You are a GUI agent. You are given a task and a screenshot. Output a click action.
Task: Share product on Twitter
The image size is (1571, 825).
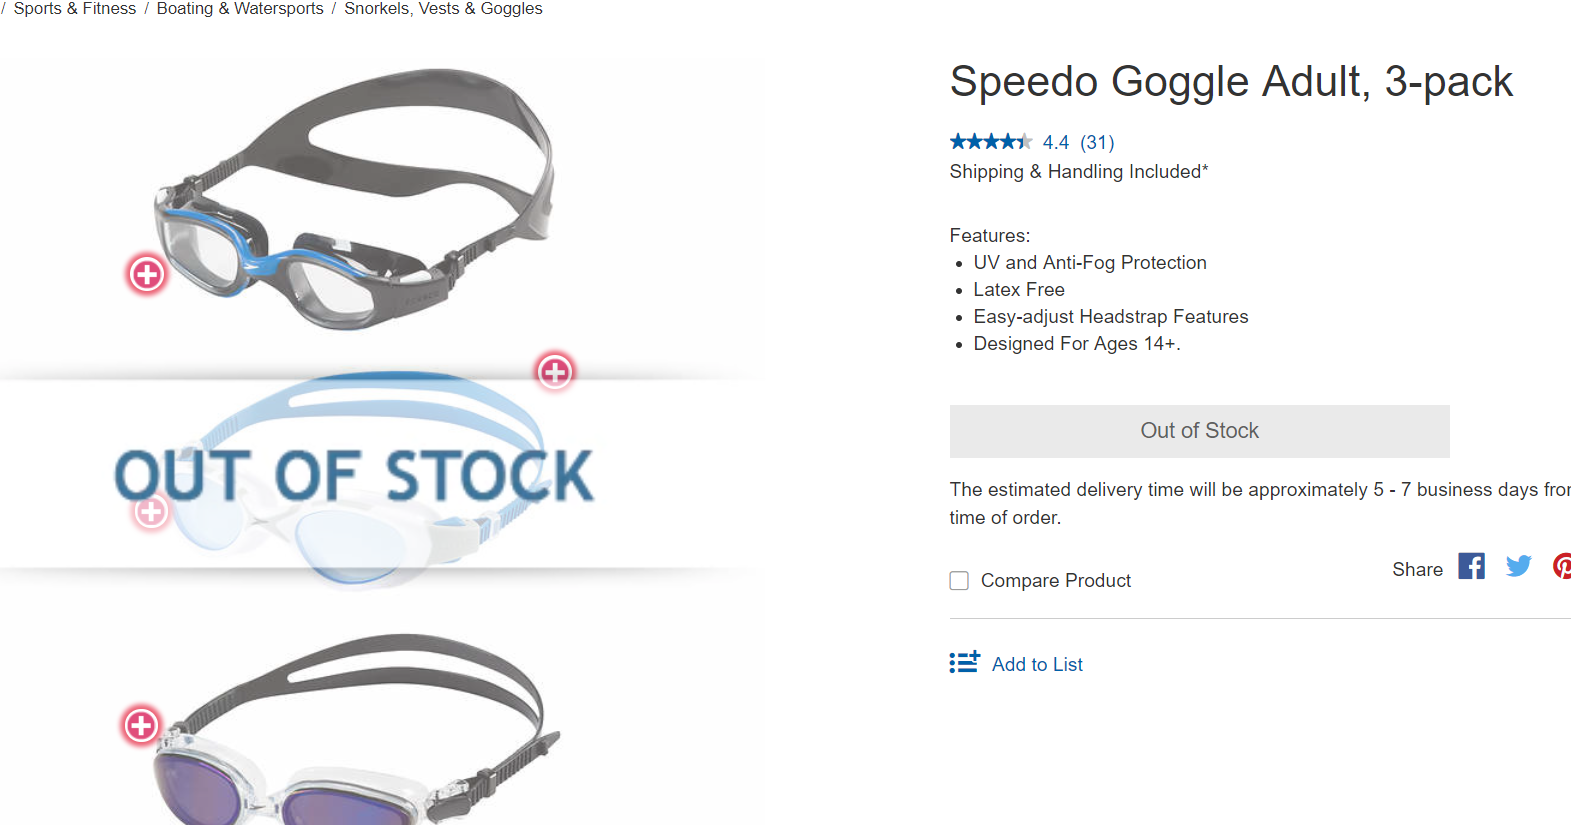[x=1518, y=566]
